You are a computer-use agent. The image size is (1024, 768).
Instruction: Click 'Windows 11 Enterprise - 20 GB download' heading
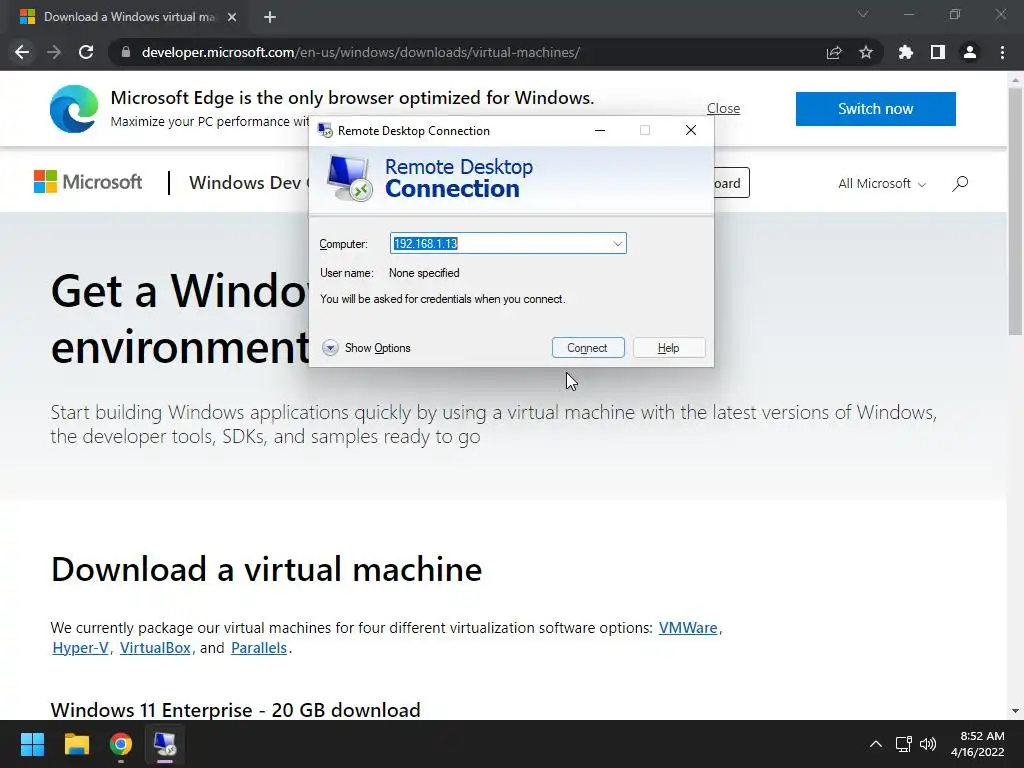point(235,709)
